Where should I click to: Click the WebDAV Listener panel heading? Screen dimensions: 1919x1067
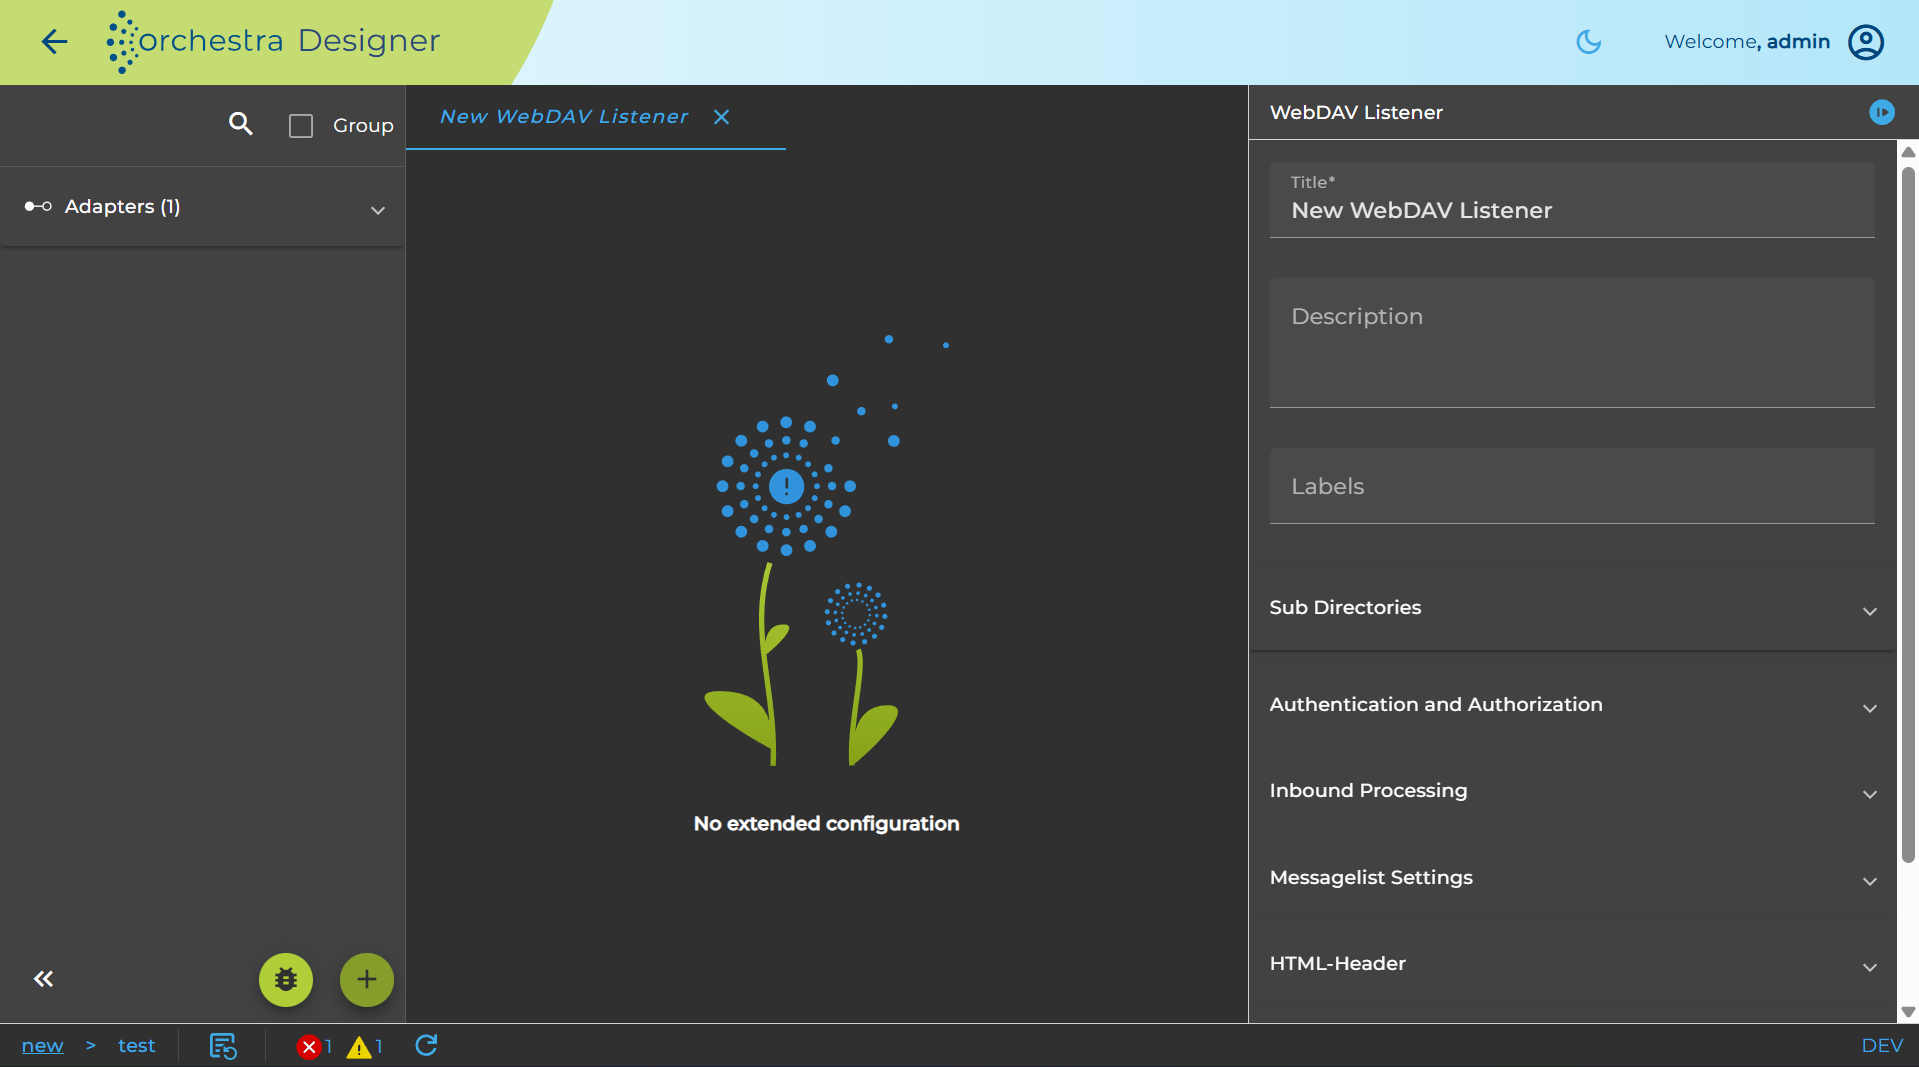[x=1356, y=112]
